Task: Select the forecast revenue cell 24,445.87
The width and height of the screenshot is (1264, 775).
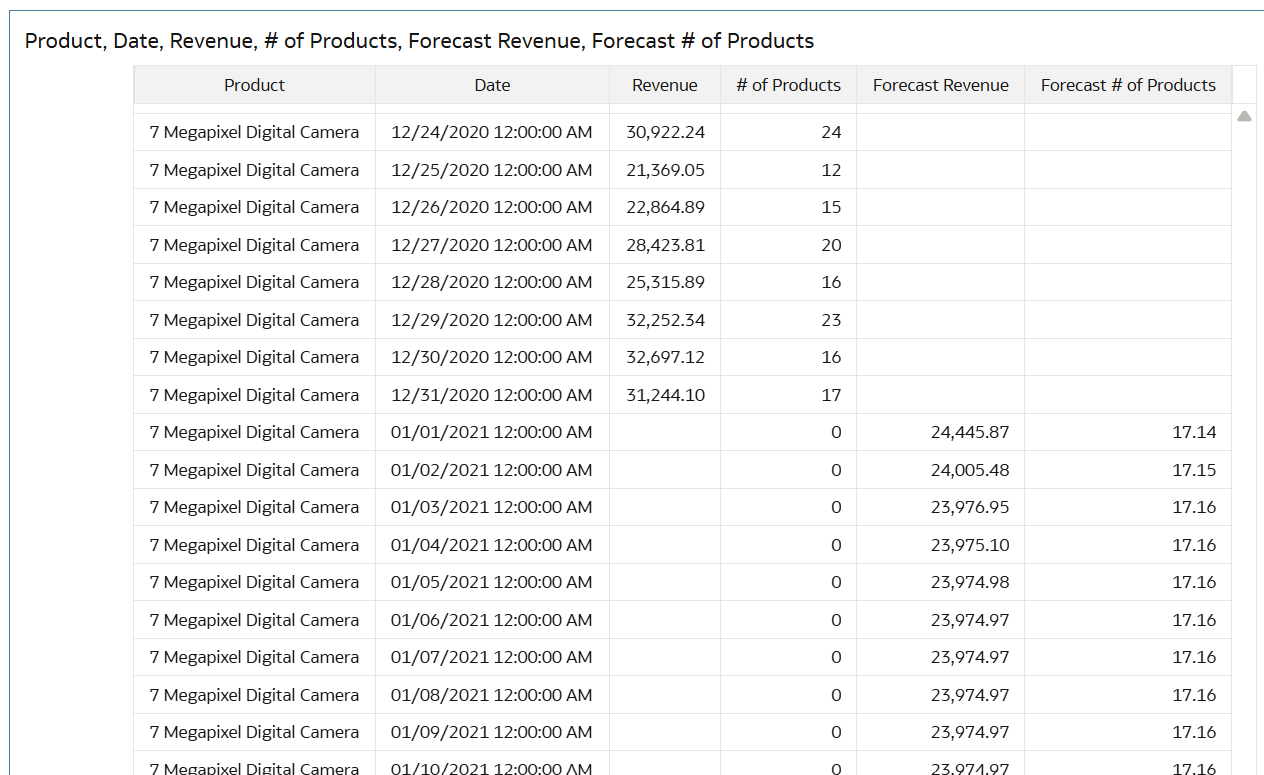Action: [x=969, y=432]
